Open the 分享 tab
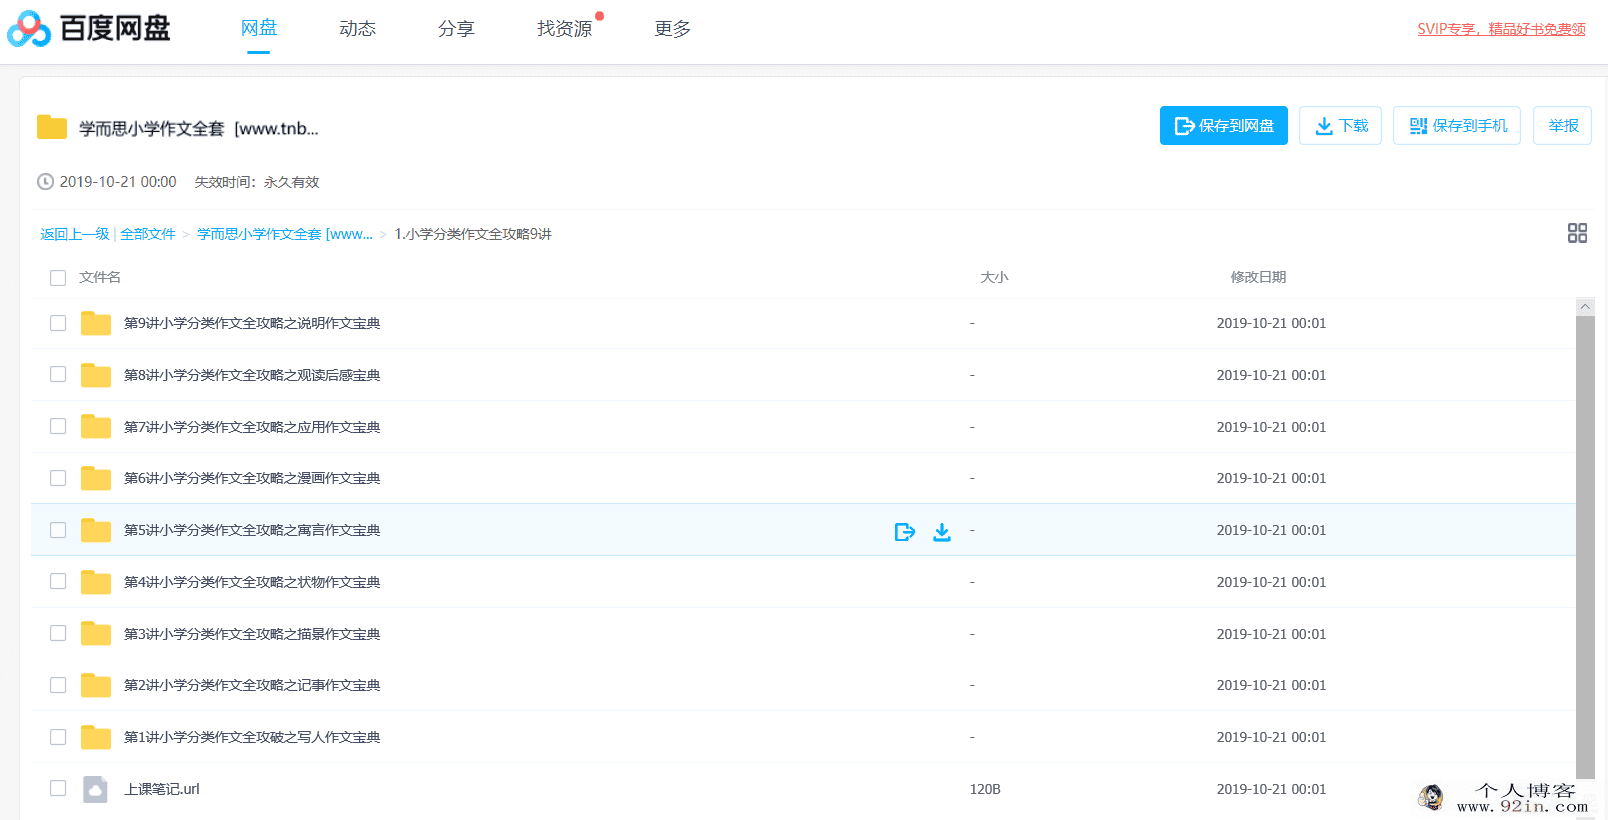The width and height of the screenshot is (1608, 820). point(456,29)
